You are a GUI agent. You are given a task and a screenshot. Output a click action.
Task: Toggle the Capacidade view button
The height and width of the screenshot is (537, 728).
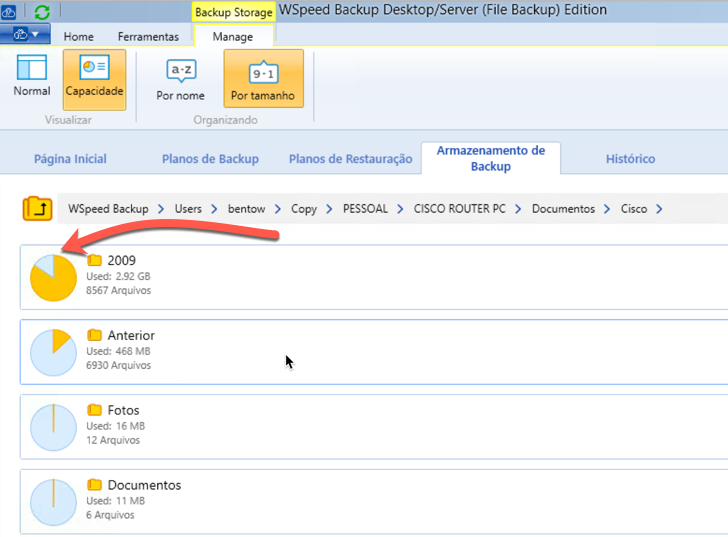tap(94, 79)
